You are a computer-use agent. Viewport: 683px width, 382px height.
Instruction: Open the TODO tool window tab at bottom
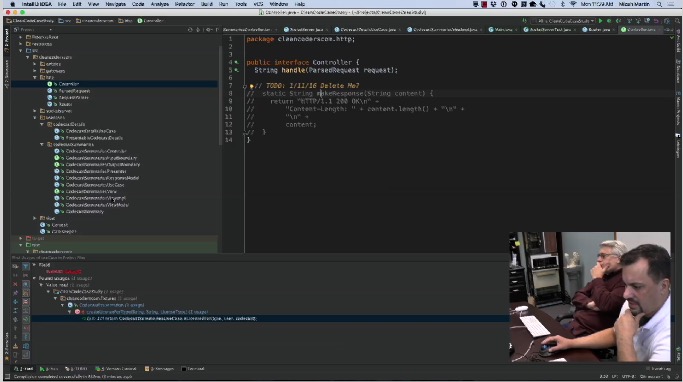click(x=76, y=369)
